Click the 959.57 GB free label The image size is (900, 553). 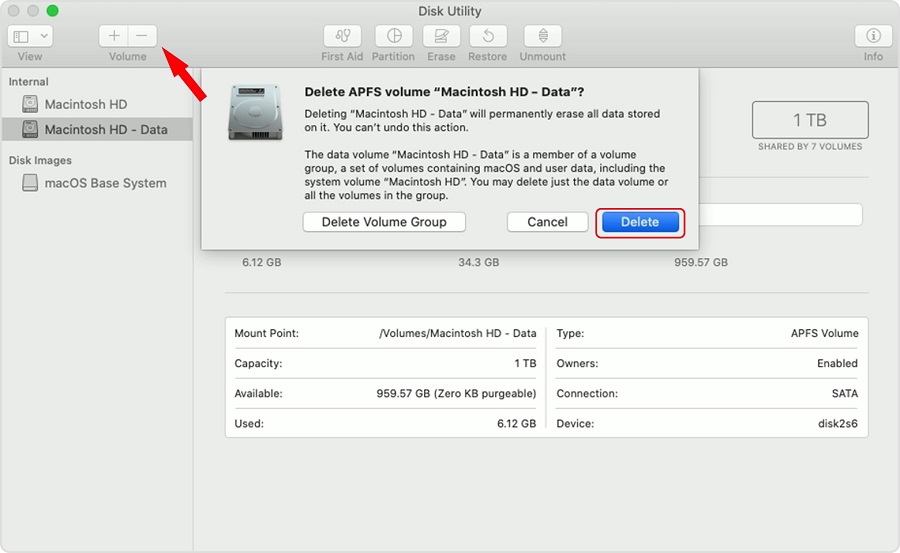pos(701,262)
